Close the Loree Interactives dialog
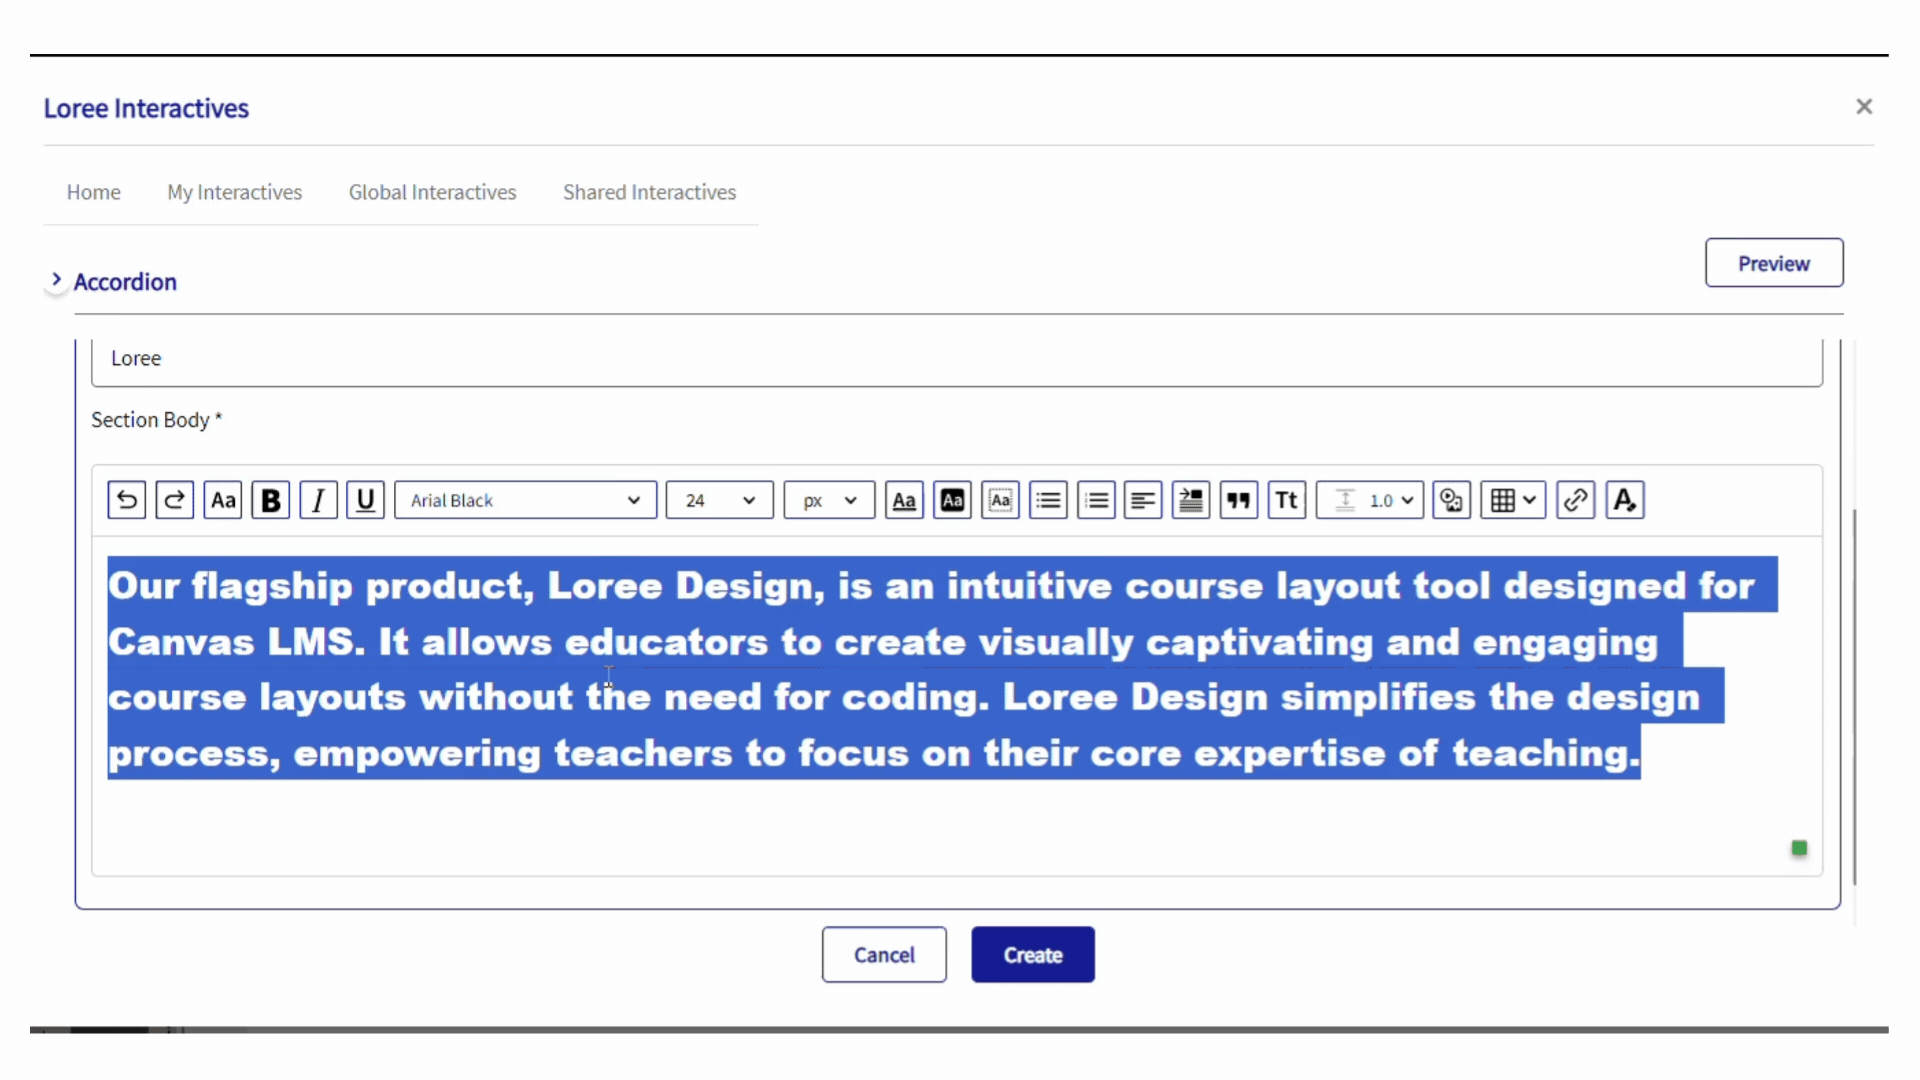Screen dimensions: 1920x1080 [x=1864, y=106]
